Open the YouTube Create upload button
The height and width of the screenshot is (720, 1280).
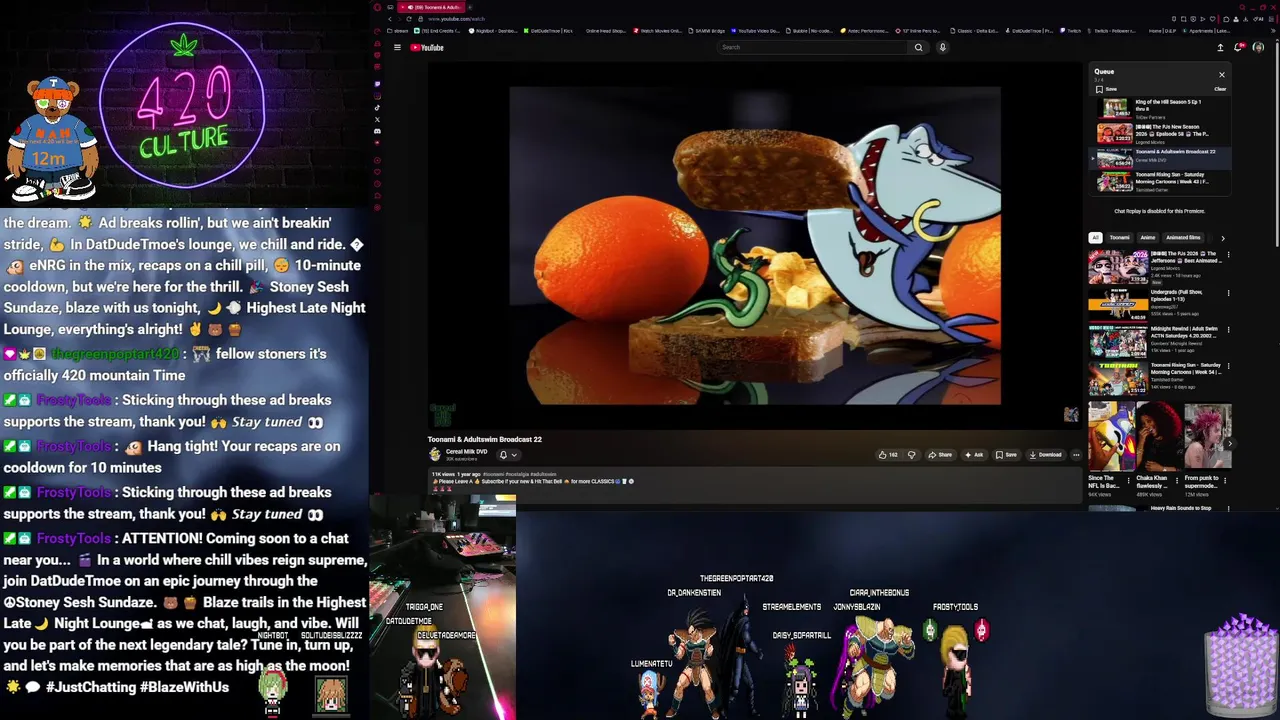(x=1220, y=47)
